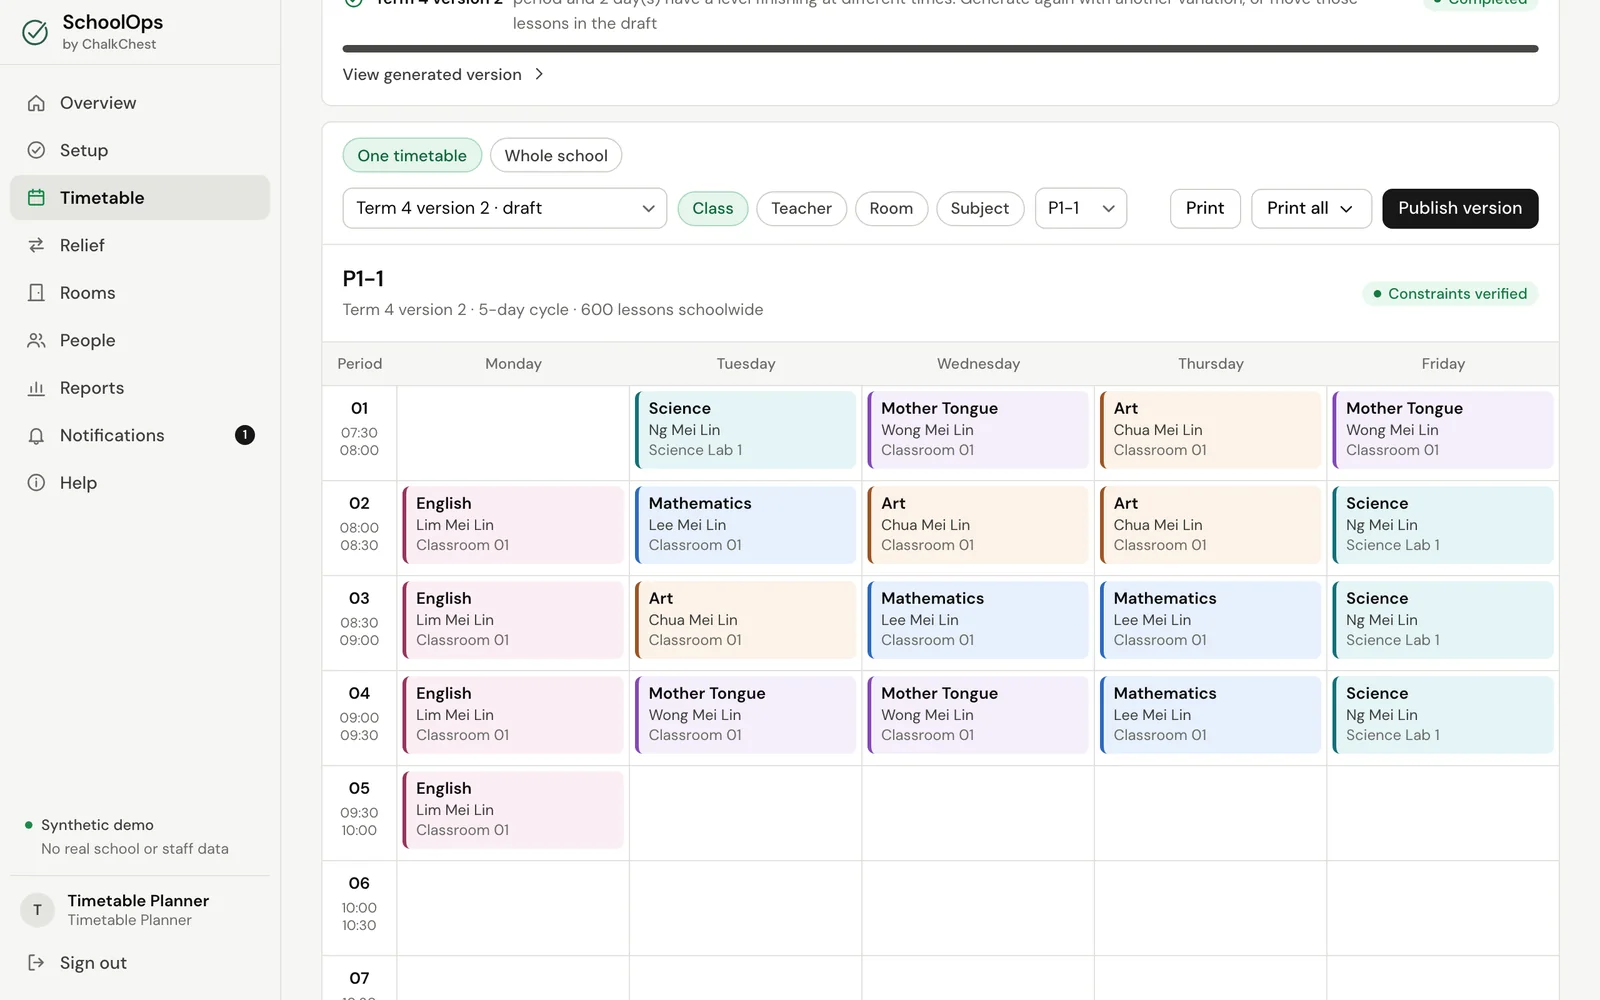Go to the Relief page
The width and height of the screenshot is (1600, 1000).
coord(140,245)
